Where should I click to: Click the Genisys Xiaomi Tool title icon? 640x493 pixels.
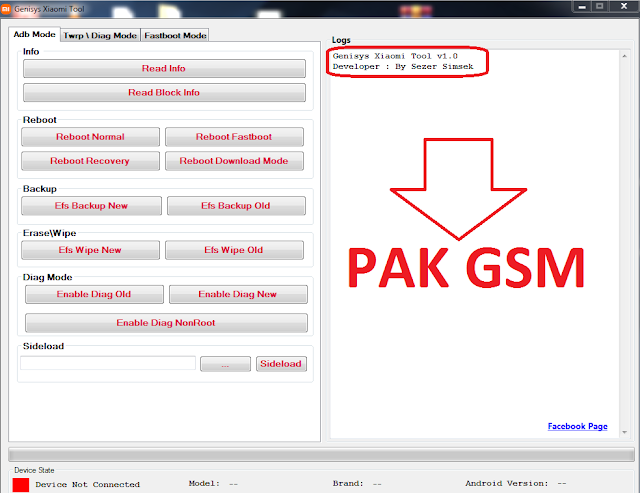[x=6, y=9]
